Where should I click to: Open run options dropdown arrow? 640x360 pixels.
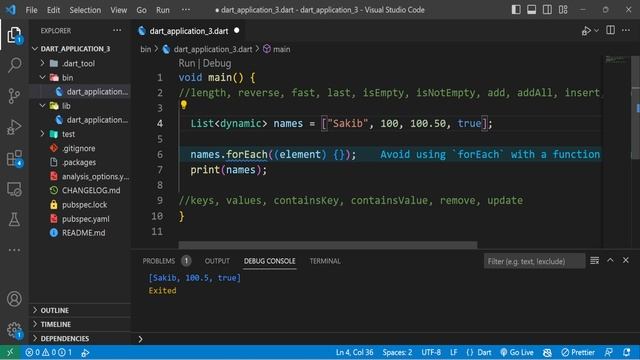point(596,31)
